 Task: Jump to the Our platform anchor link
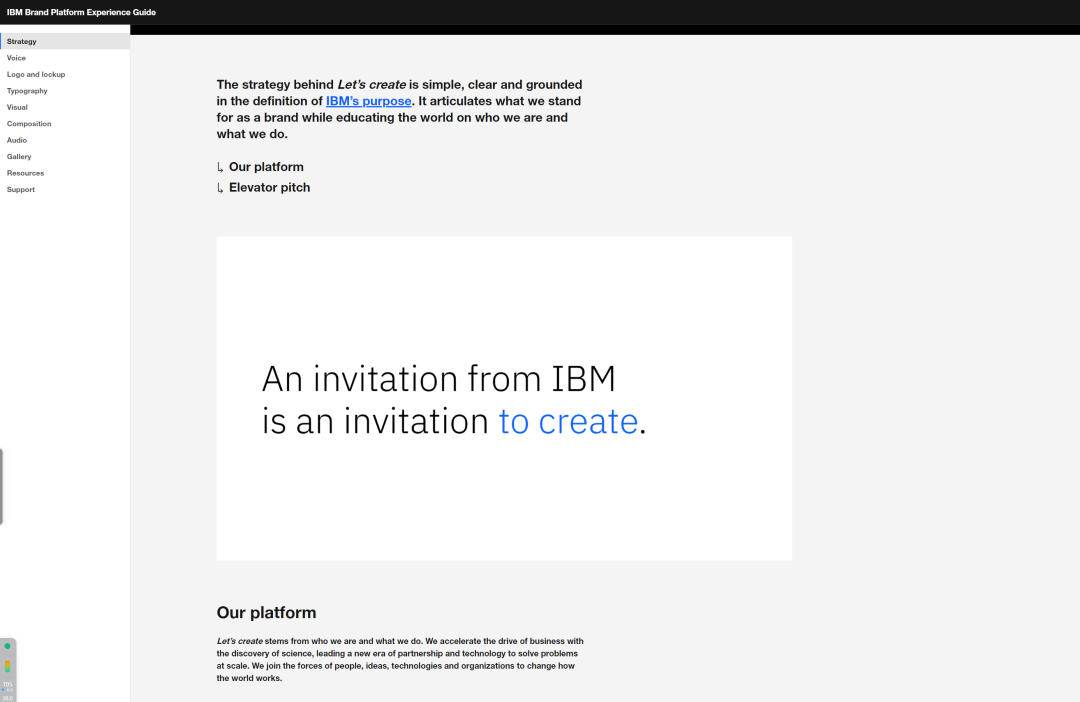pyautogui.click(x=266, y=167)
